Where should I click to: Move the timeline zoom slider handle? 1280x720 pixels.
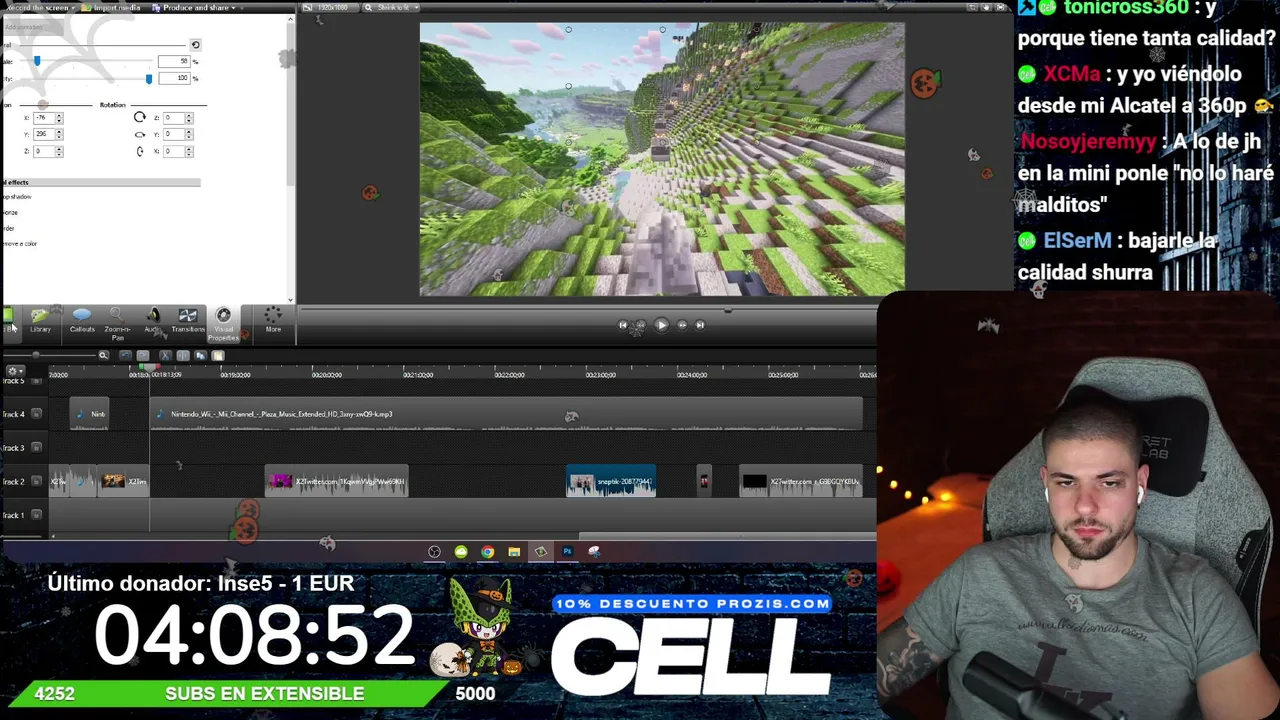[36, 355]
